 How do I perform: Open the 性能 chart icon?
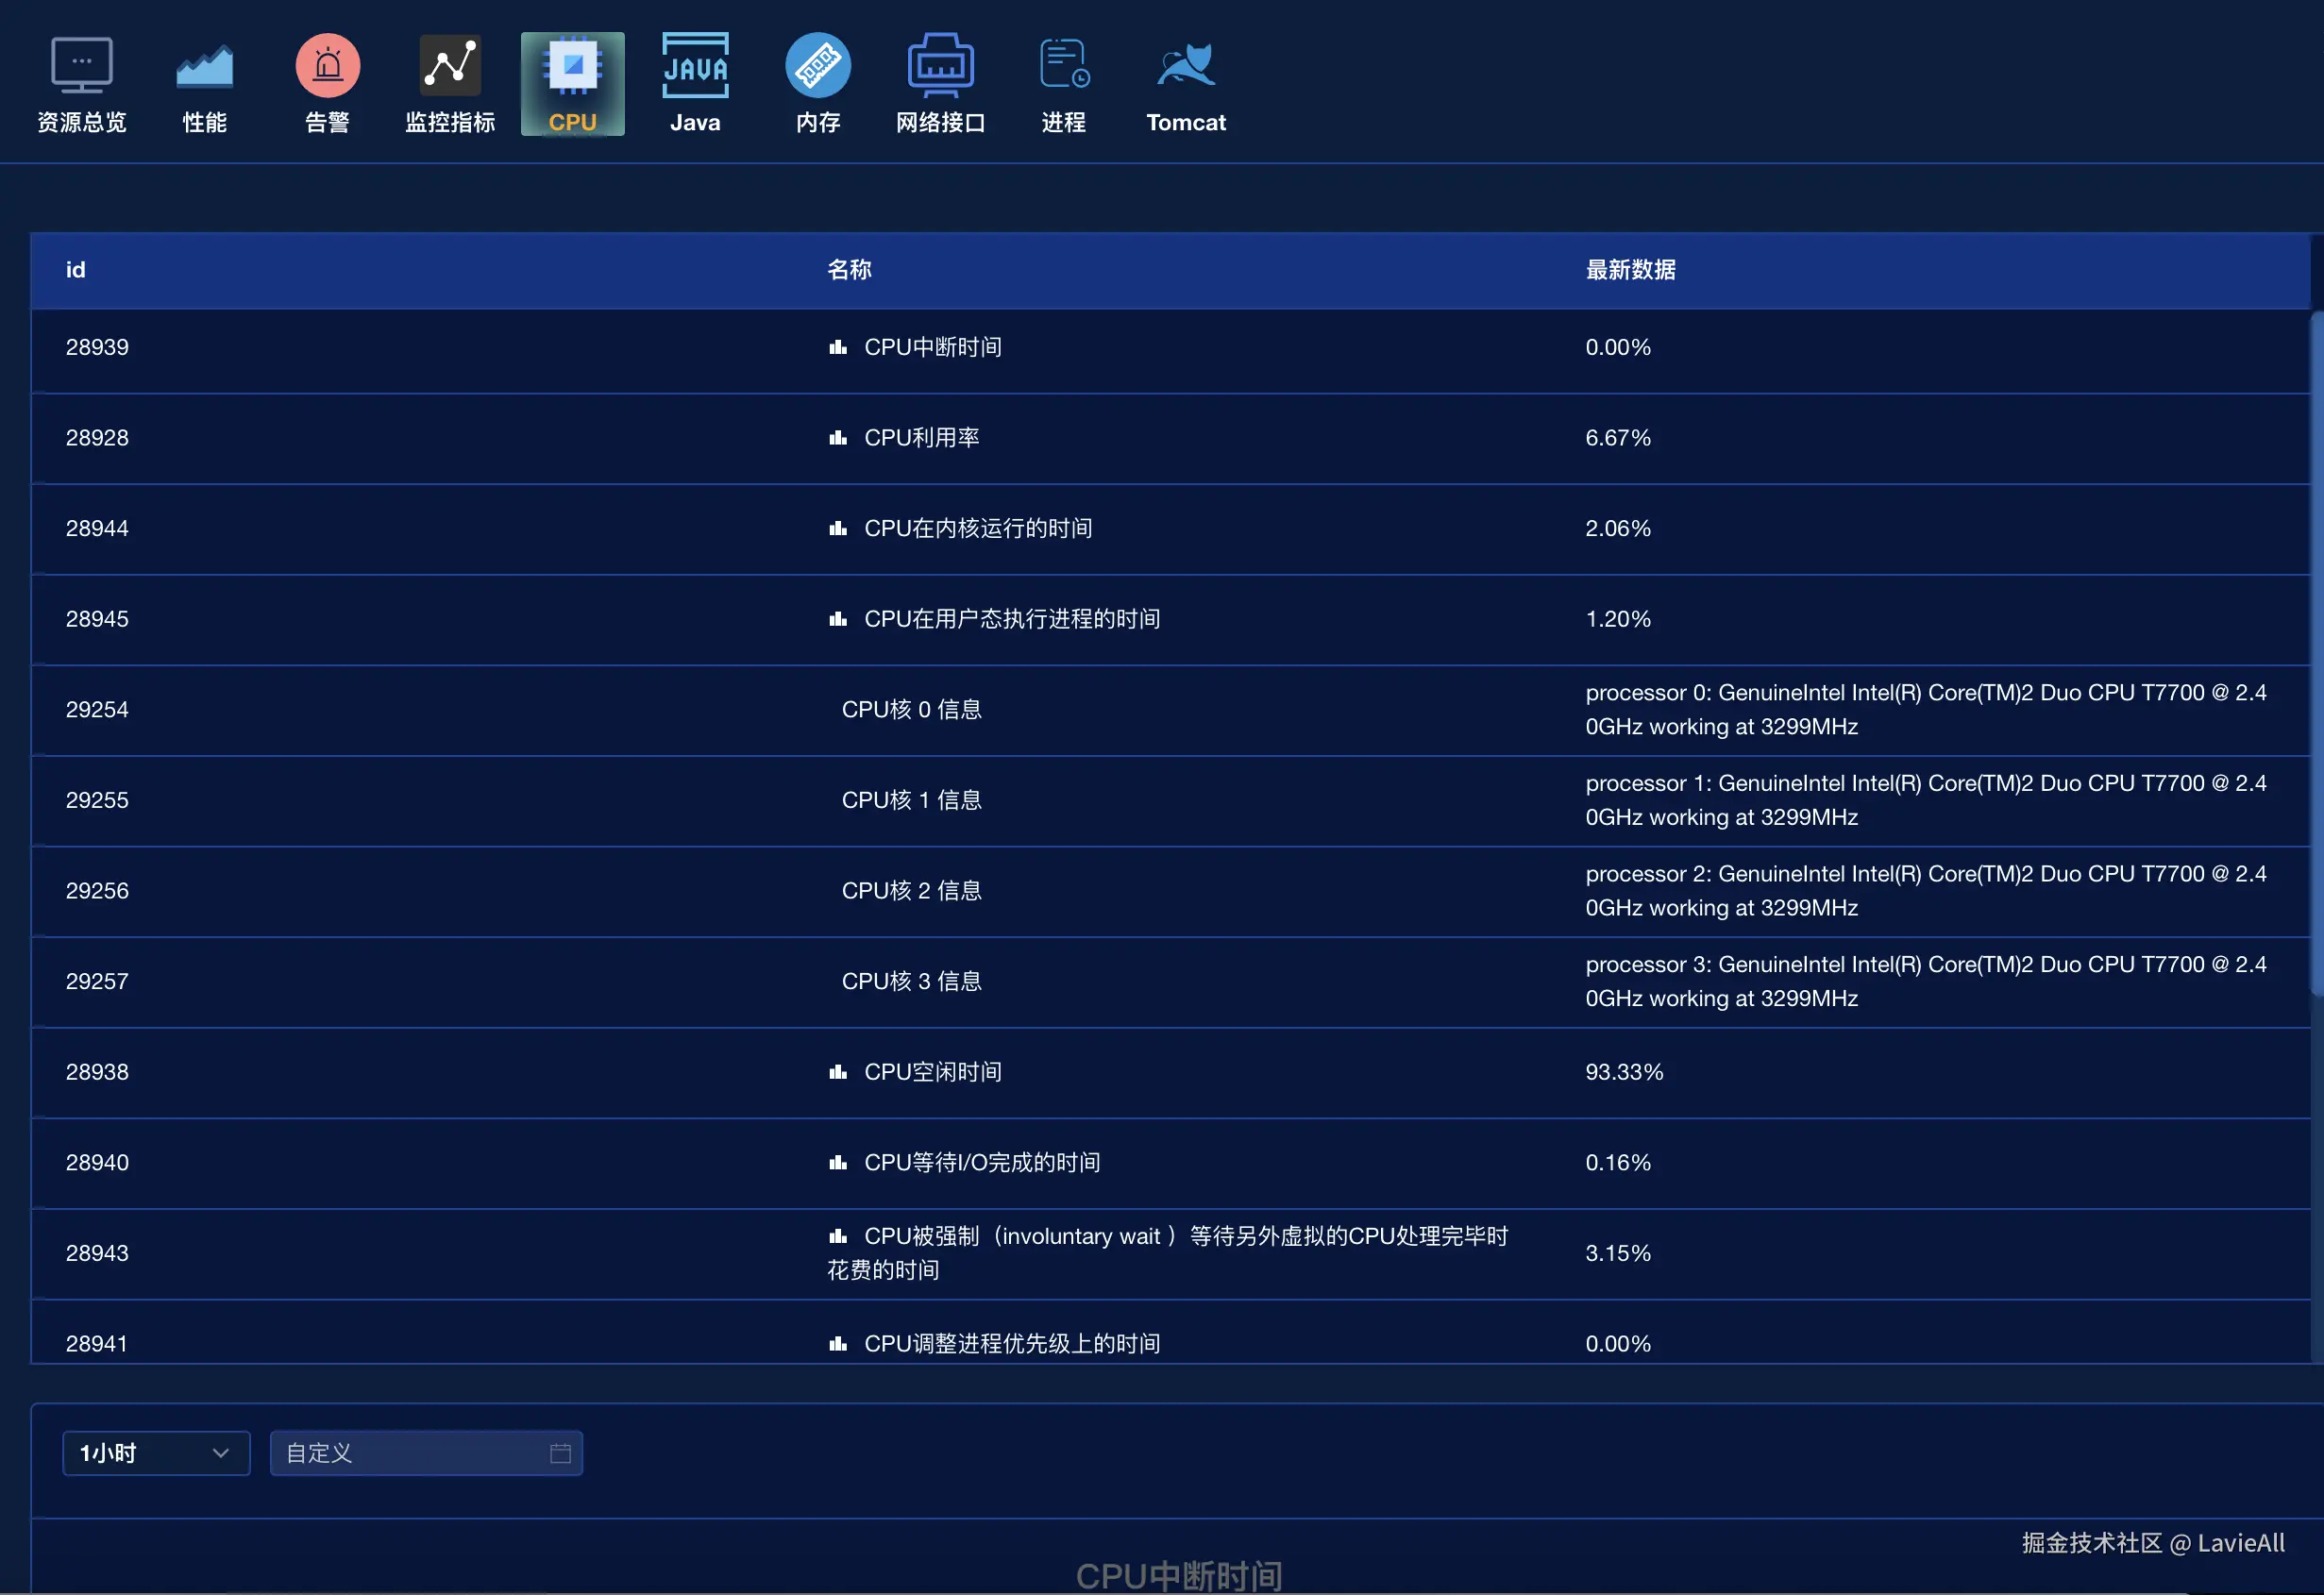[x=204, y=66]
